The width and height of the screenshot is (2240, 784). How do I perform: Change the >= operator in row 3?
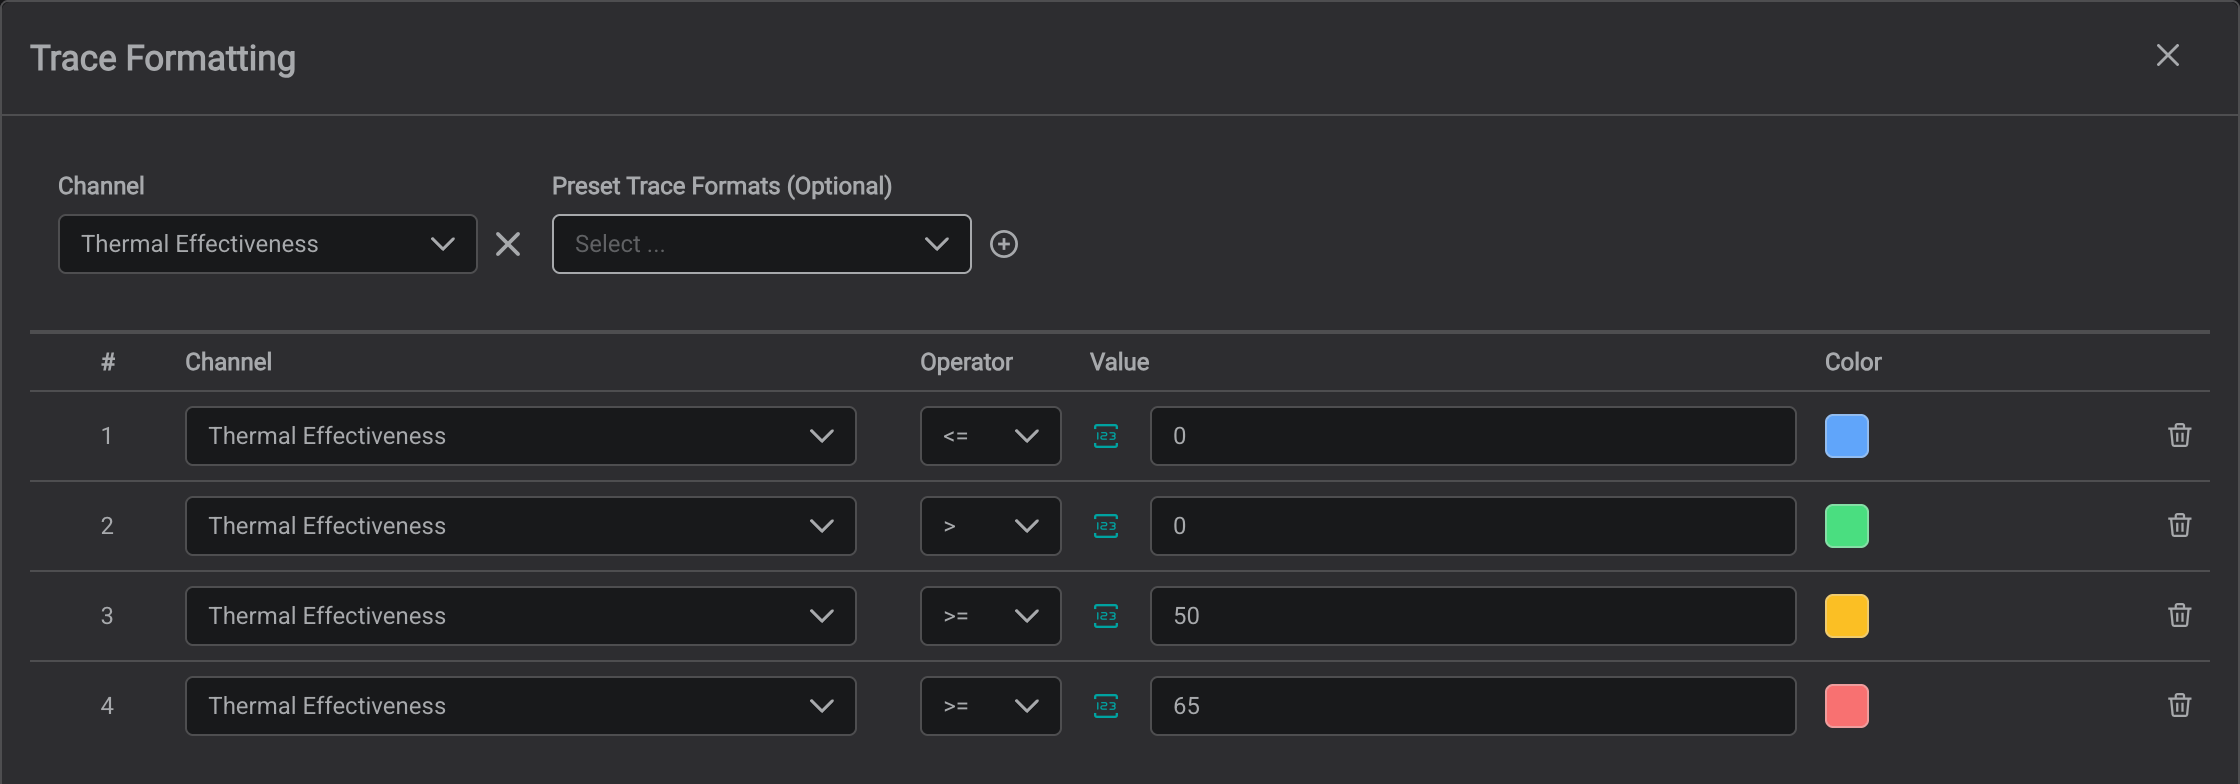991,616
